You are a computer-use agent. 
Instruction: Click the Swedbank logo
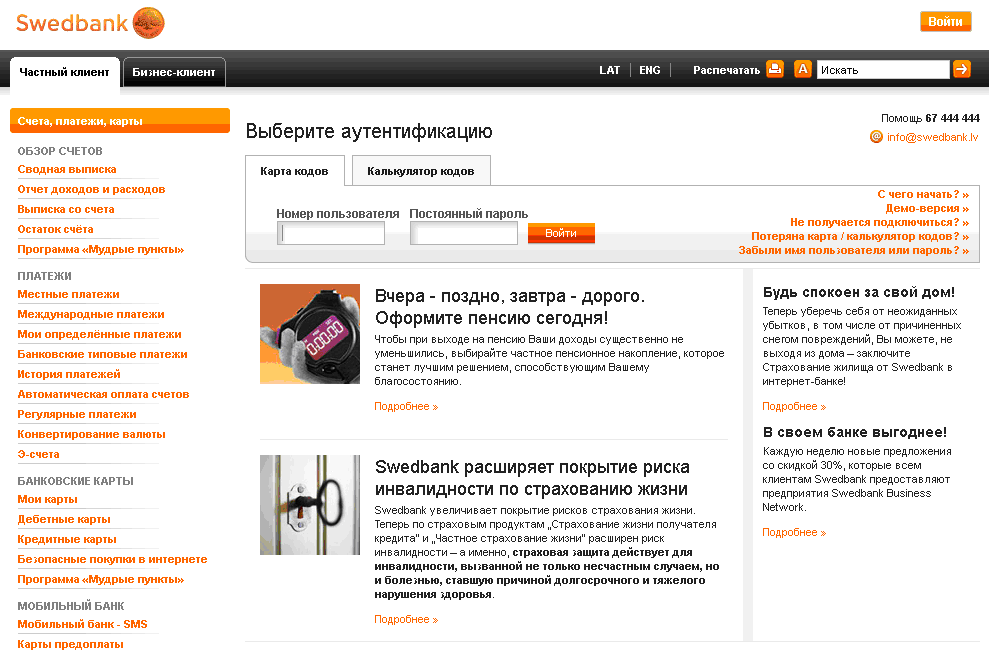(90, 23)
